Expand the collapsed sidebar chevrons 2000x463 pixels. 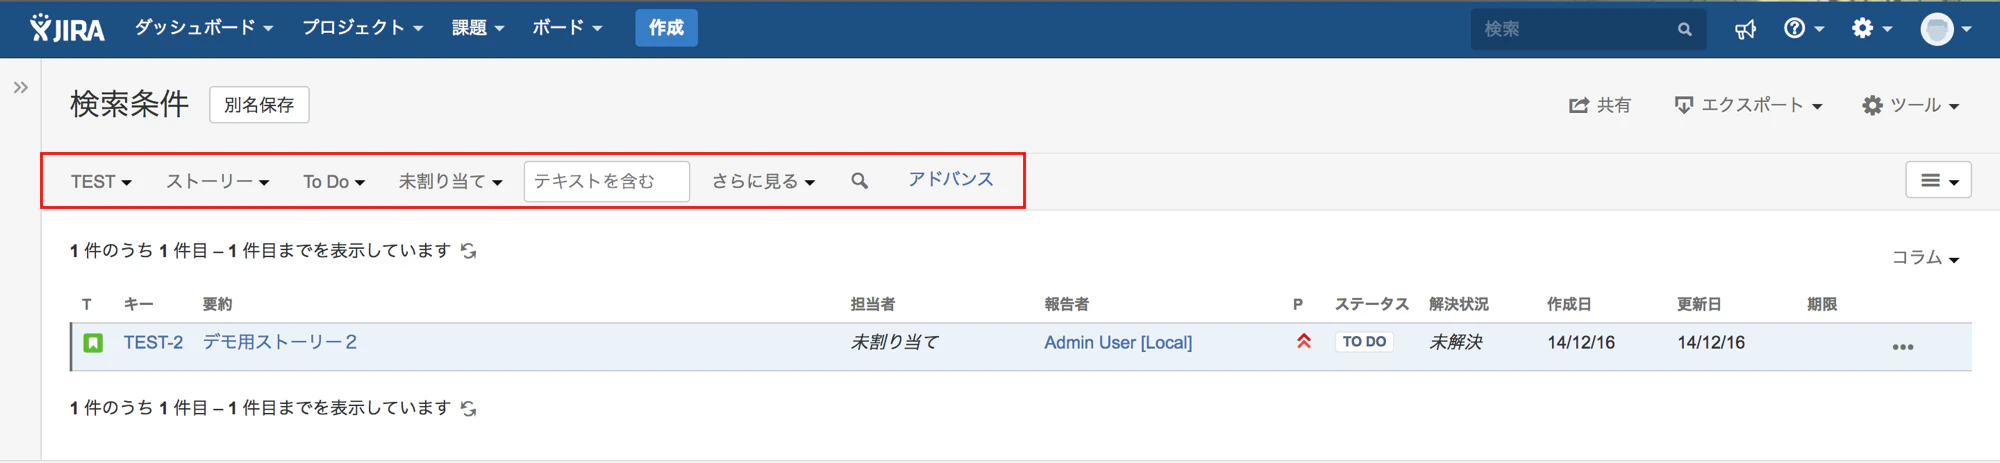click(21, 88)
